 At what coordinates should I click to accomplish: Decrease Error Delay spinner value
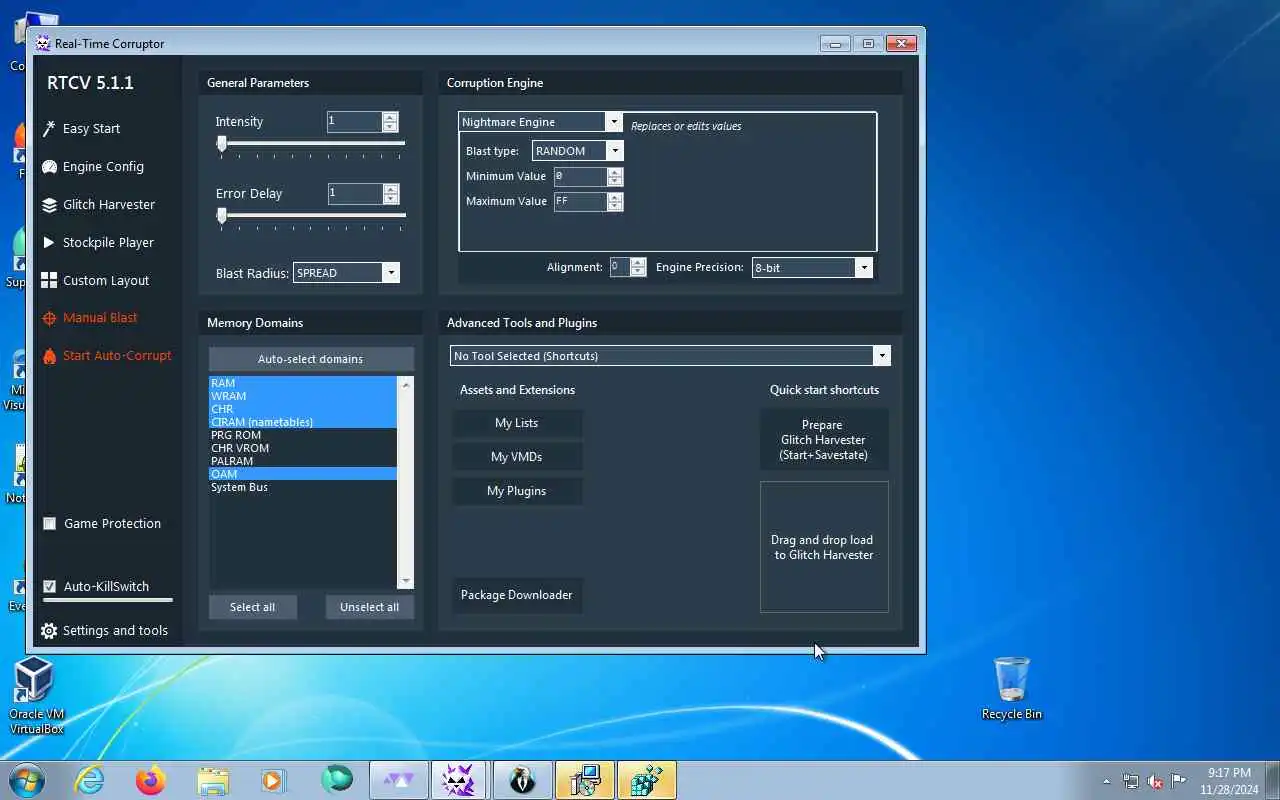click(390, 198)
